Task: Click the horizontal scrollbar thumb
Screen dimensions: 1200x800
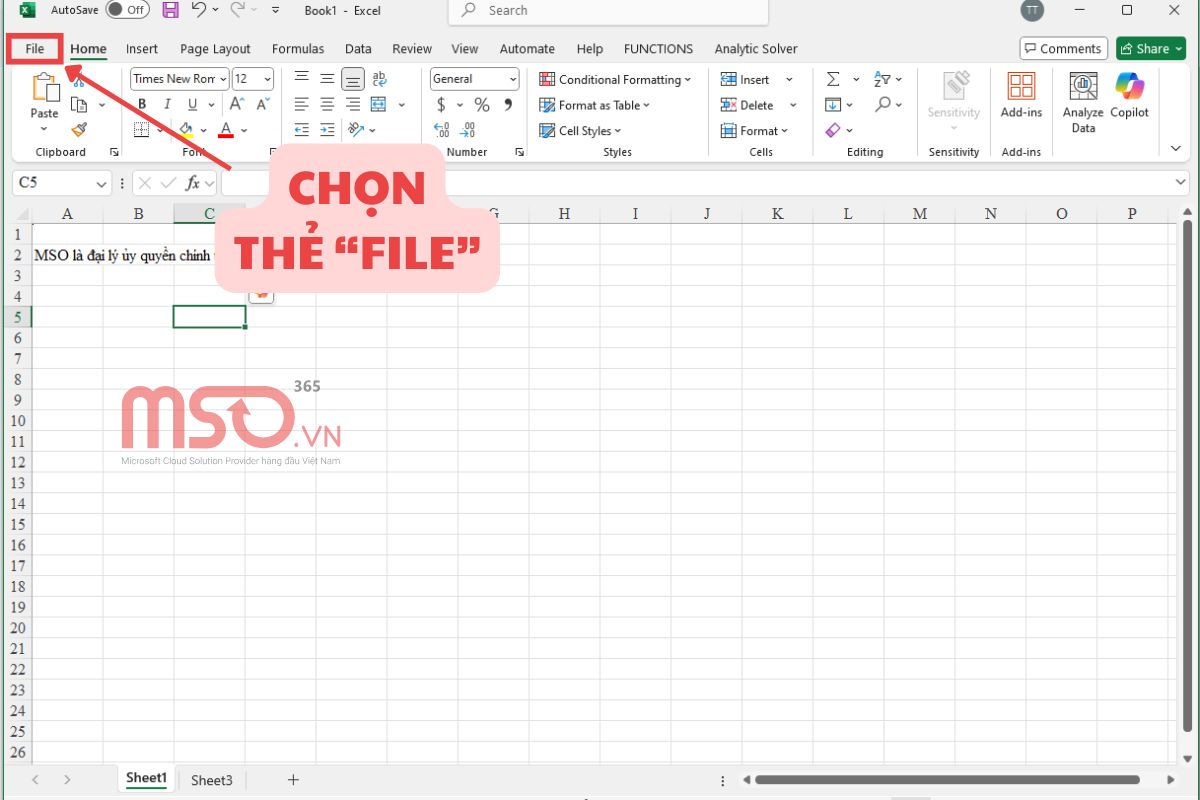Action: (x=947, y=780)
